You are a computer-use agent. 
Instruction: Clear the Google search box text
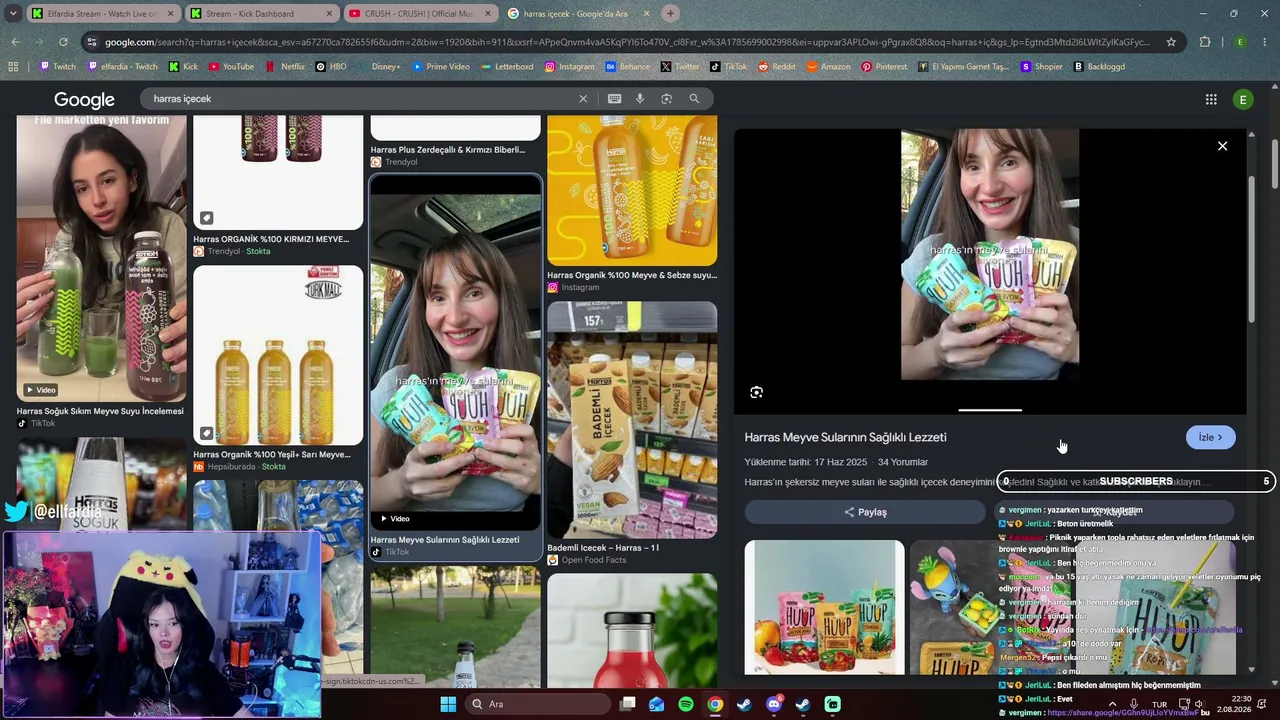coord(583,99)
